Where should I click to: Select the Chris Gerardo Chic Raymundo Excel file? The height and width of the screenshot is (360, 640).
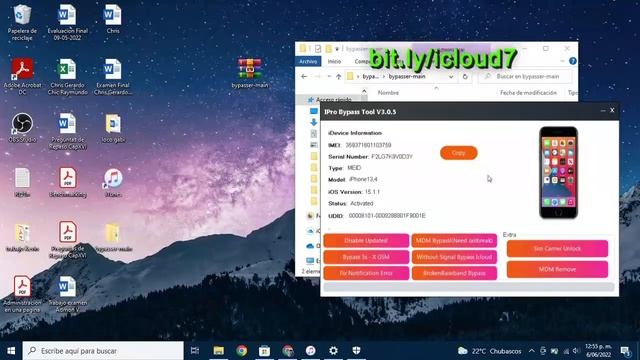[x=67, y=76]
